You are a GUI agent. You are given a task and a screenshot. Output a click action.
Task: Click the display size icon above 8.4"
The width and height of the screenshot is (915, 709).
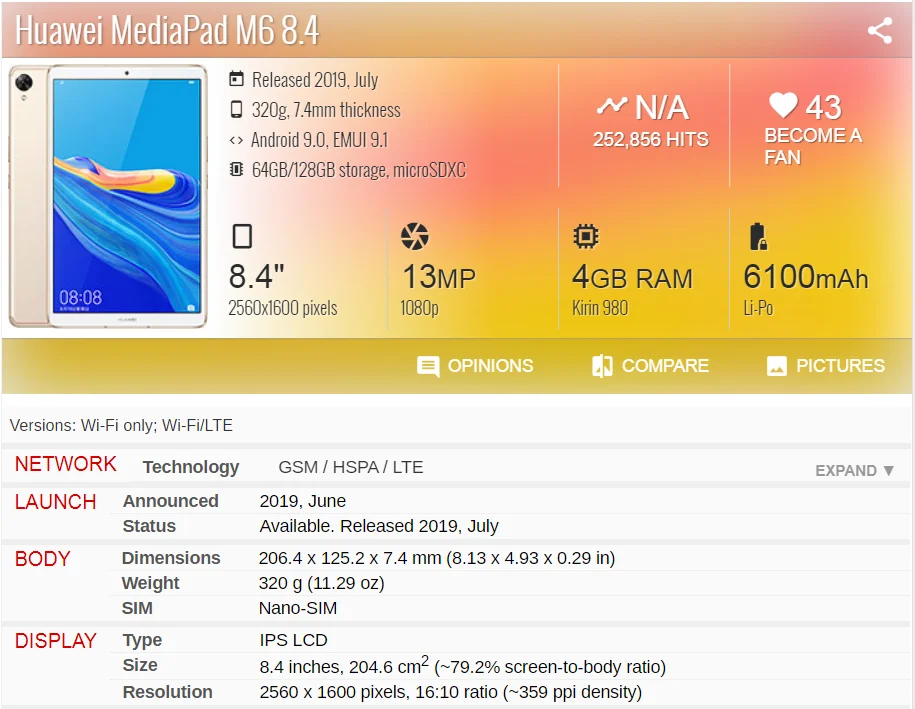pos(242,236)
